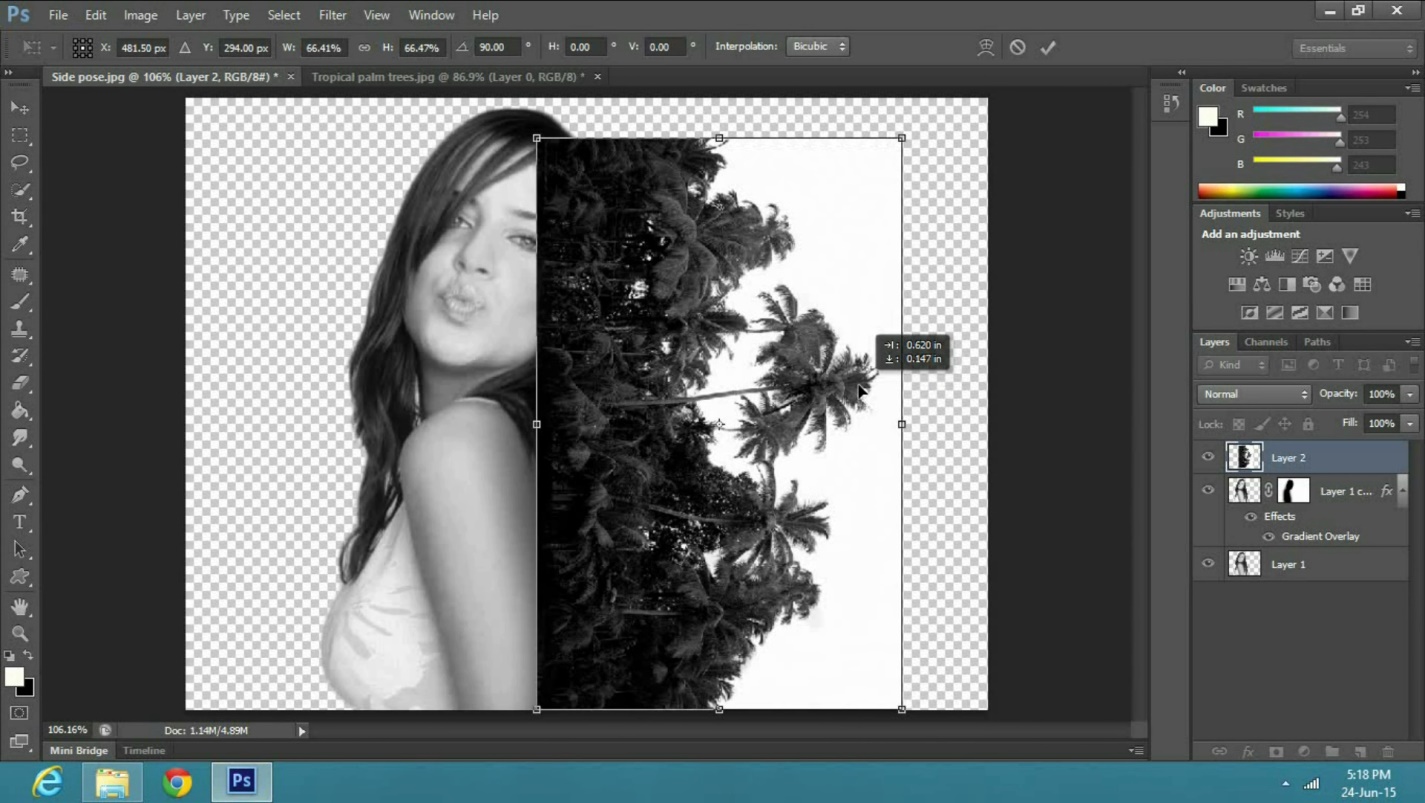This screenshot has height=803, width=1425.
Task: Hide Layer 1 using eye icon
Action: point(1208,564)
